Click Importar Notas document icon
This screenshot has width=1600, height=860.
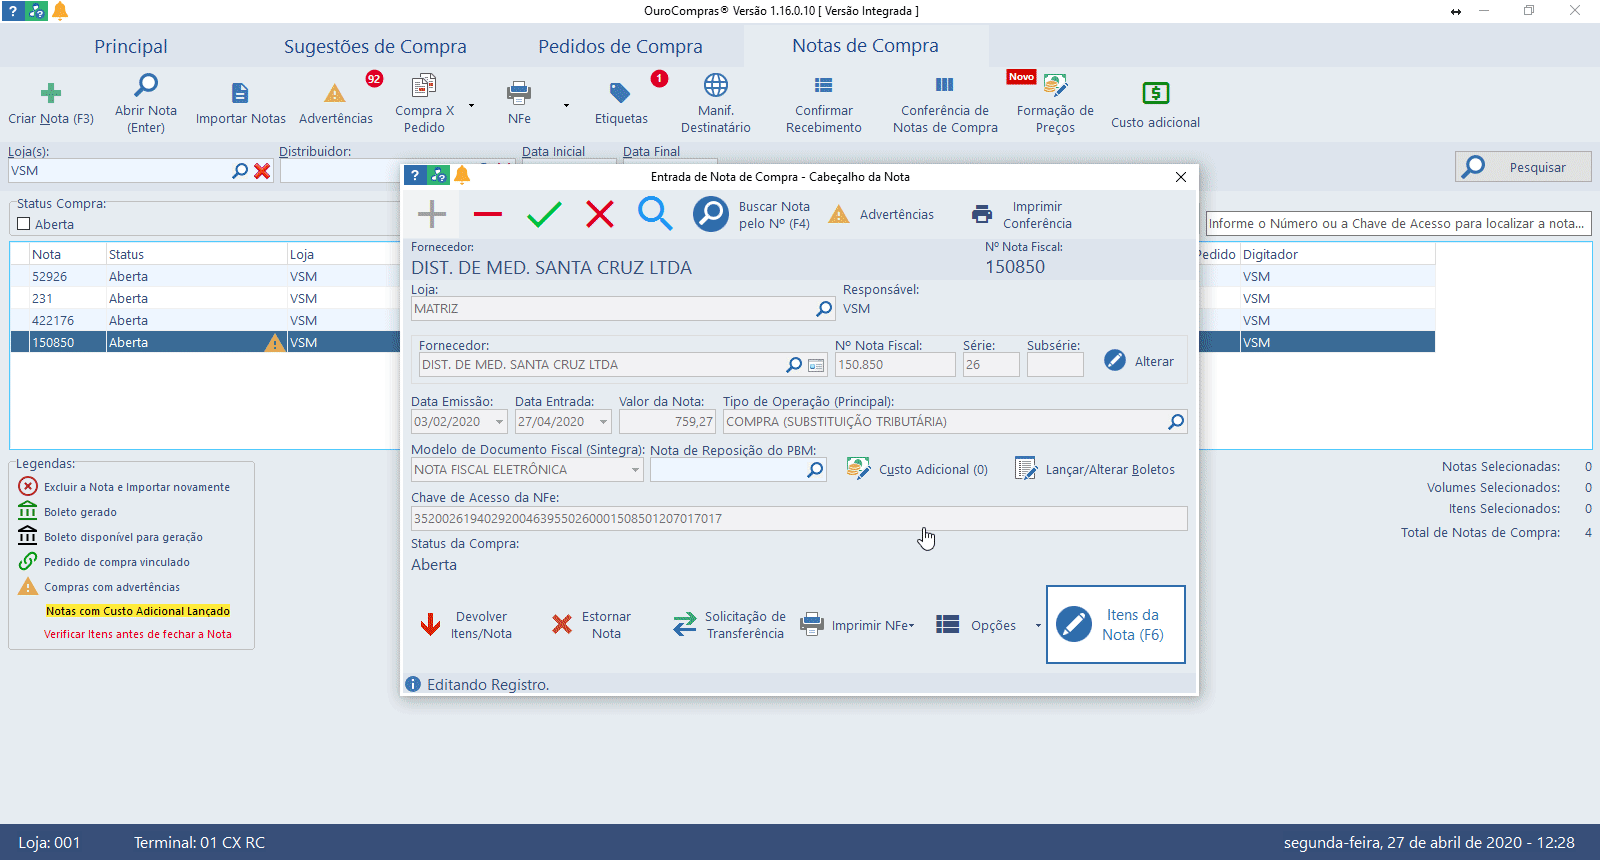240,93
